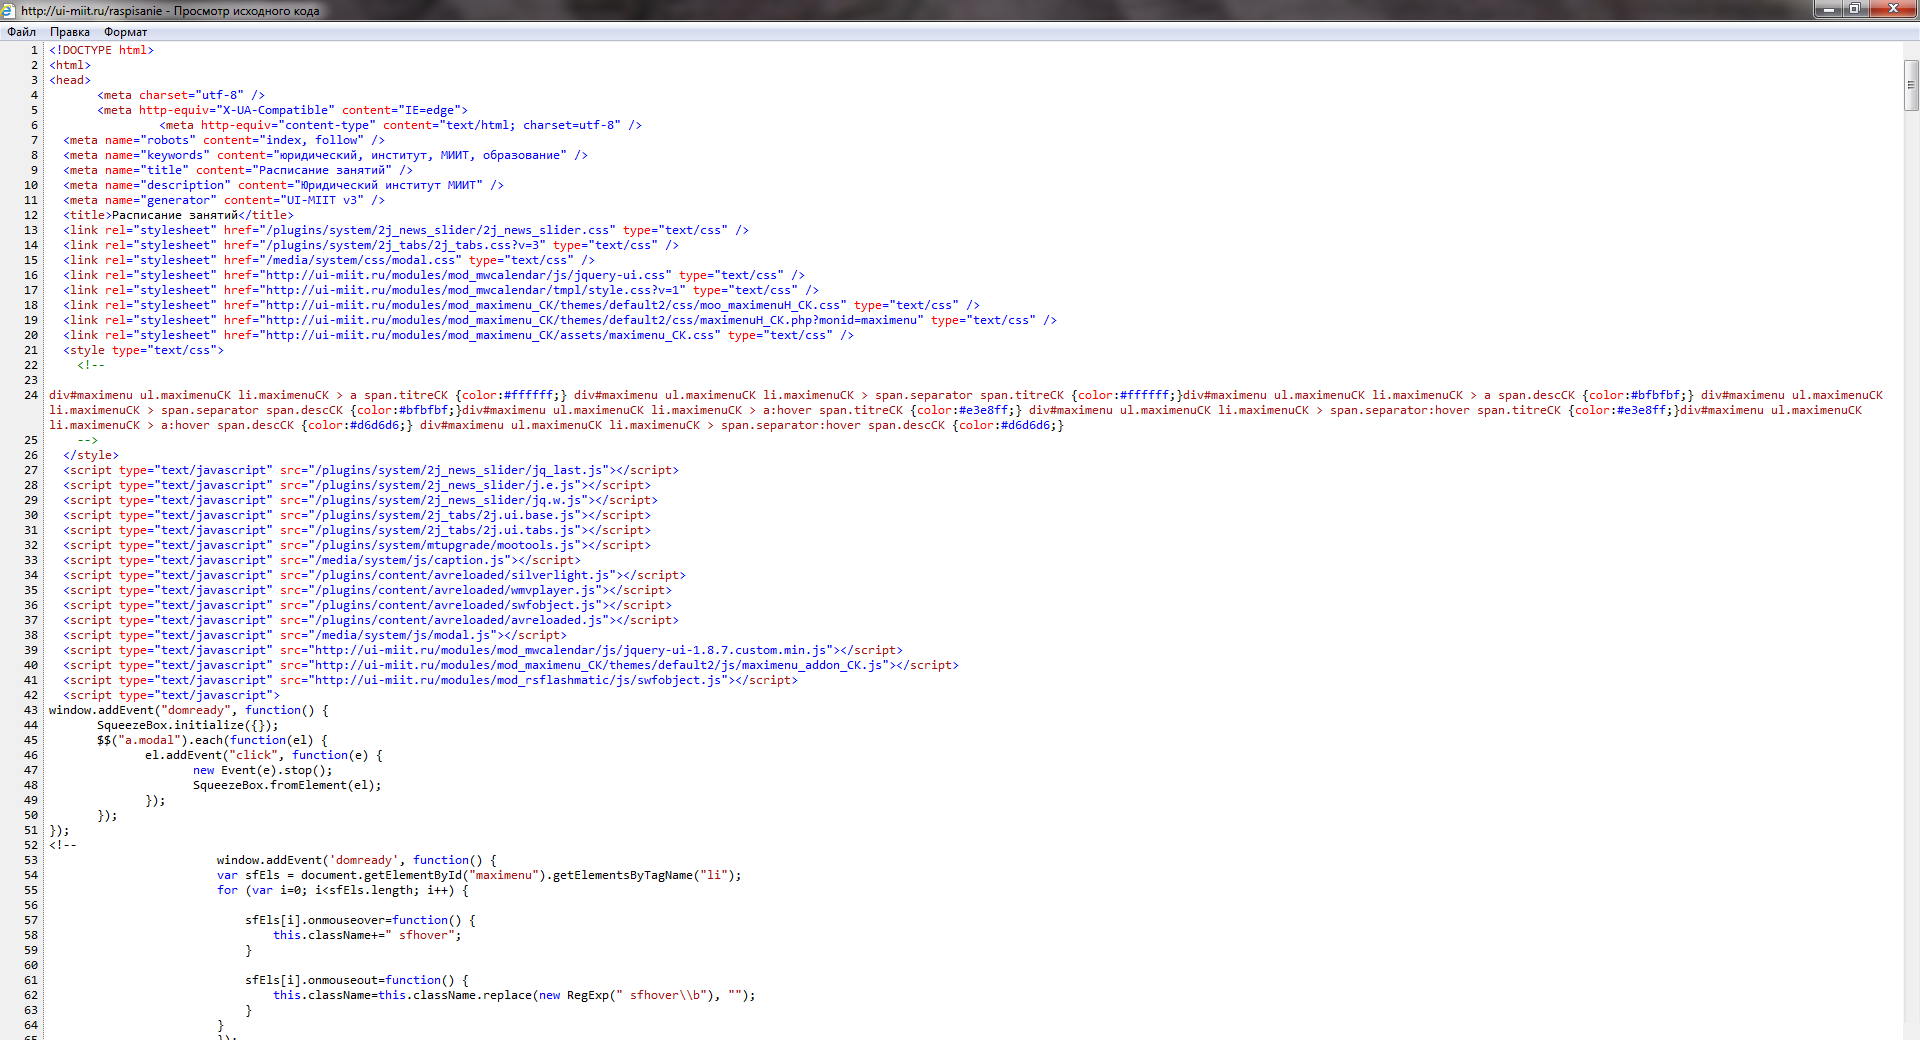Click the jquery-ui-1.8.7.custom.min.js script line

coord(483,650)
